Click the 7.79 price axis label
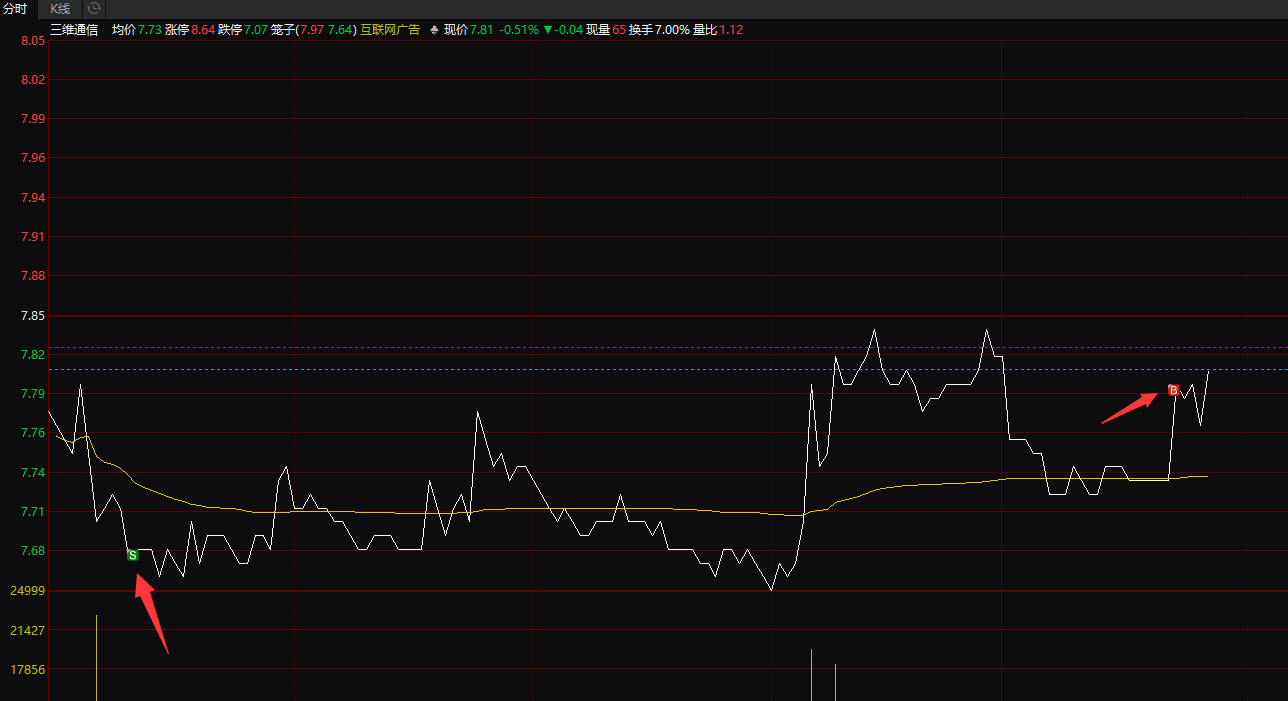 33,394
